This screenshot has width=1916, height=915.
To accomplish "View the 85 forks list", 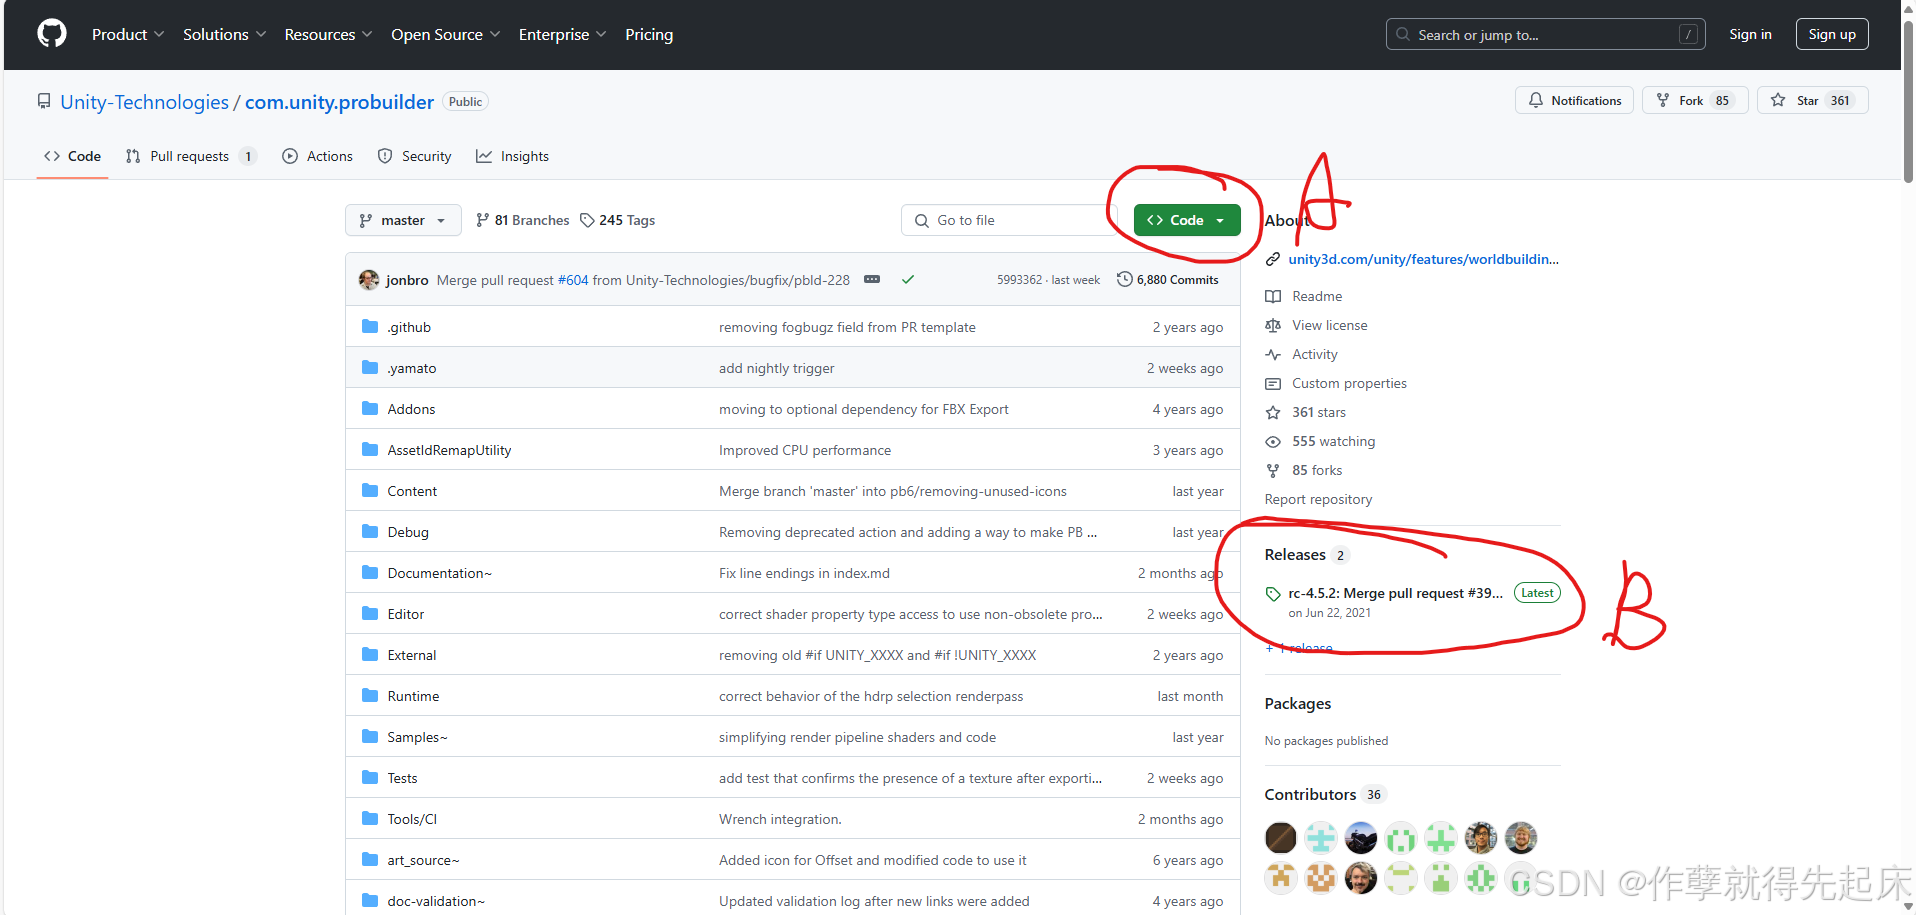I will coord(1316,470).
